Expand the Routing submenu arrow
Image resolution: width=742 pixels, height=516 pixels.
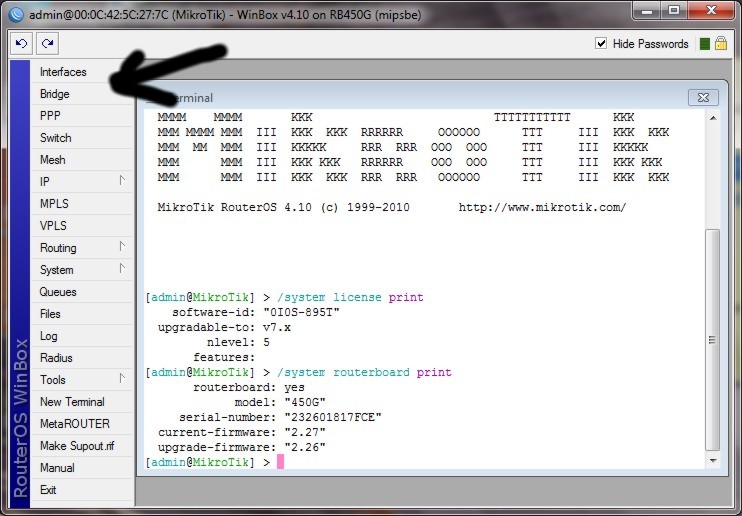point(122,247)
